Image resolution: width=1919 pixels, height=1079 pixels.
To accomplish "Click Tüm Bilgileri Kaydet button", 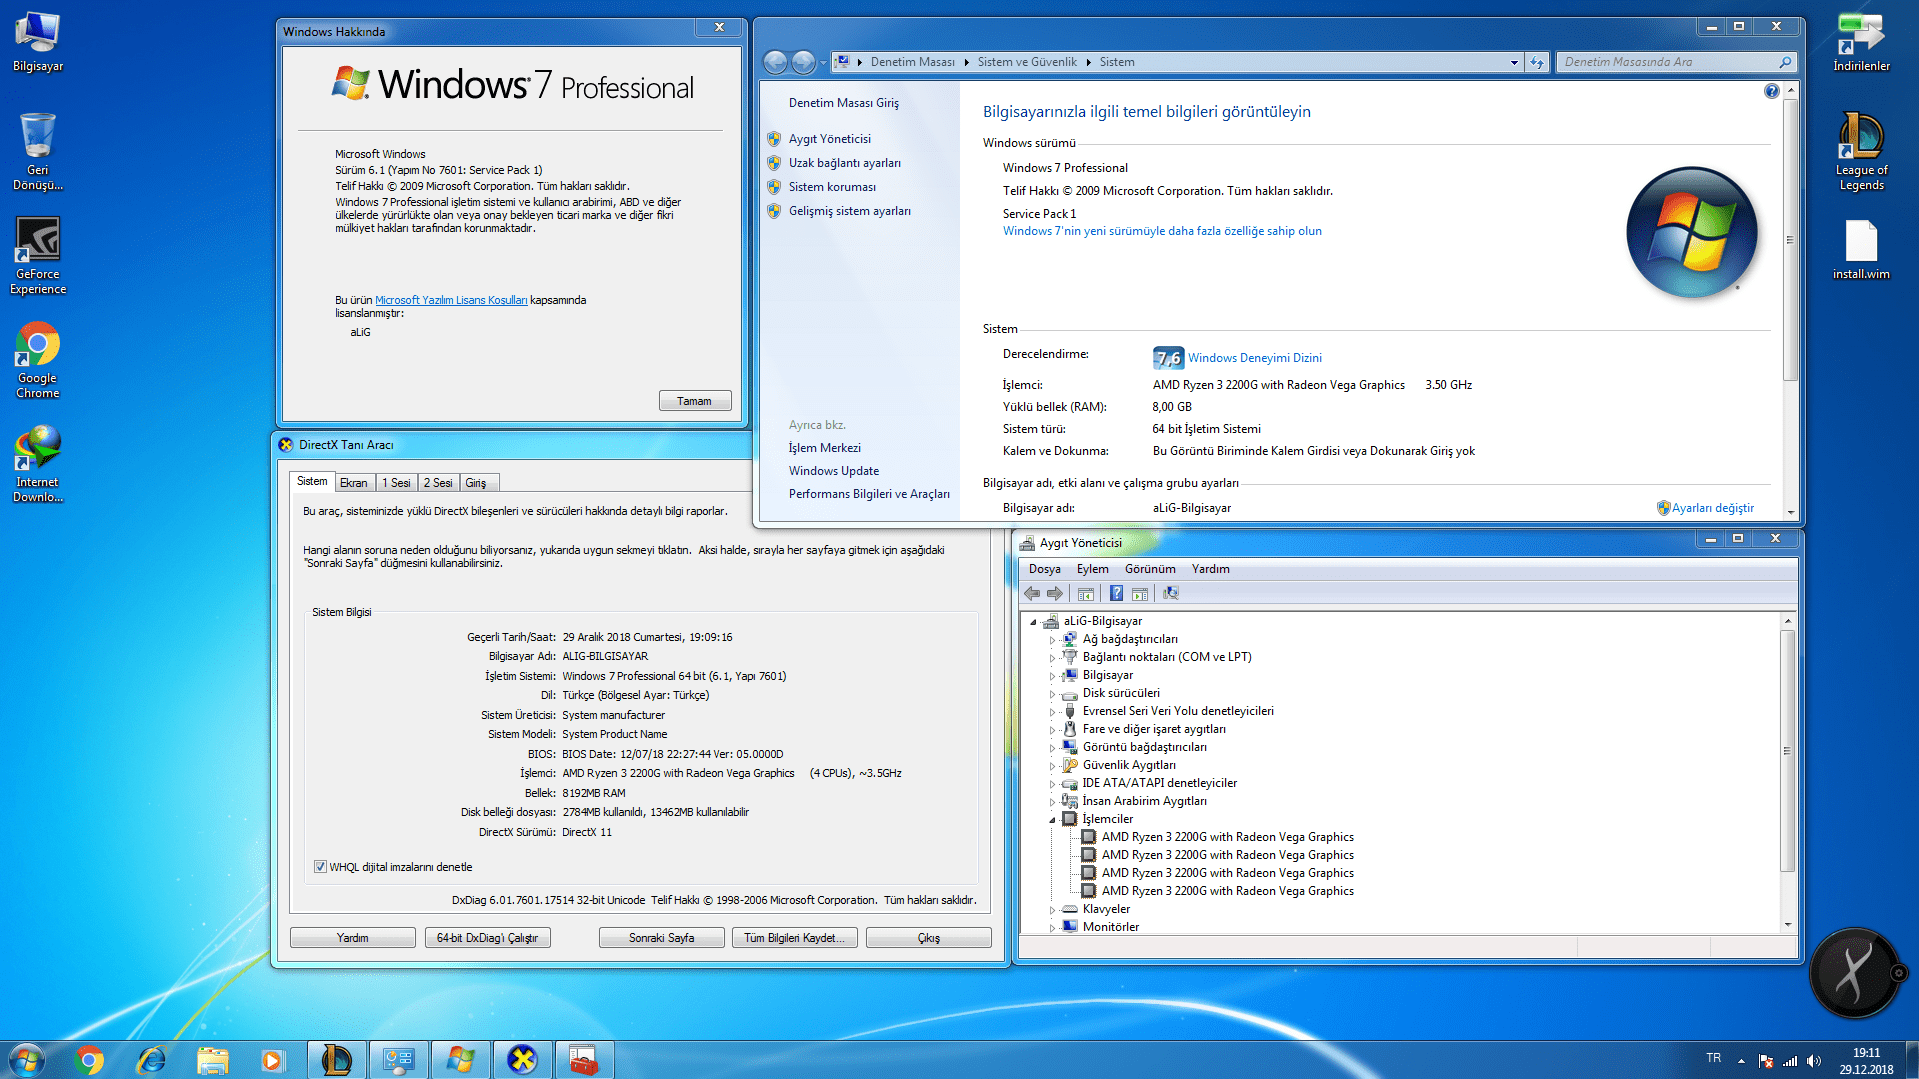I will point(794,938).
